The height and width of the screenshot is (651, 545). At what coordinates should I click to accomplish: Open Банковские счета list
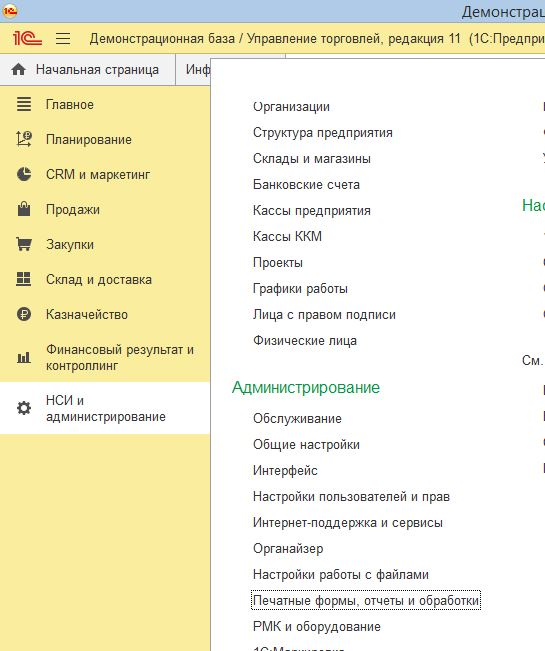tap(306, 184)
